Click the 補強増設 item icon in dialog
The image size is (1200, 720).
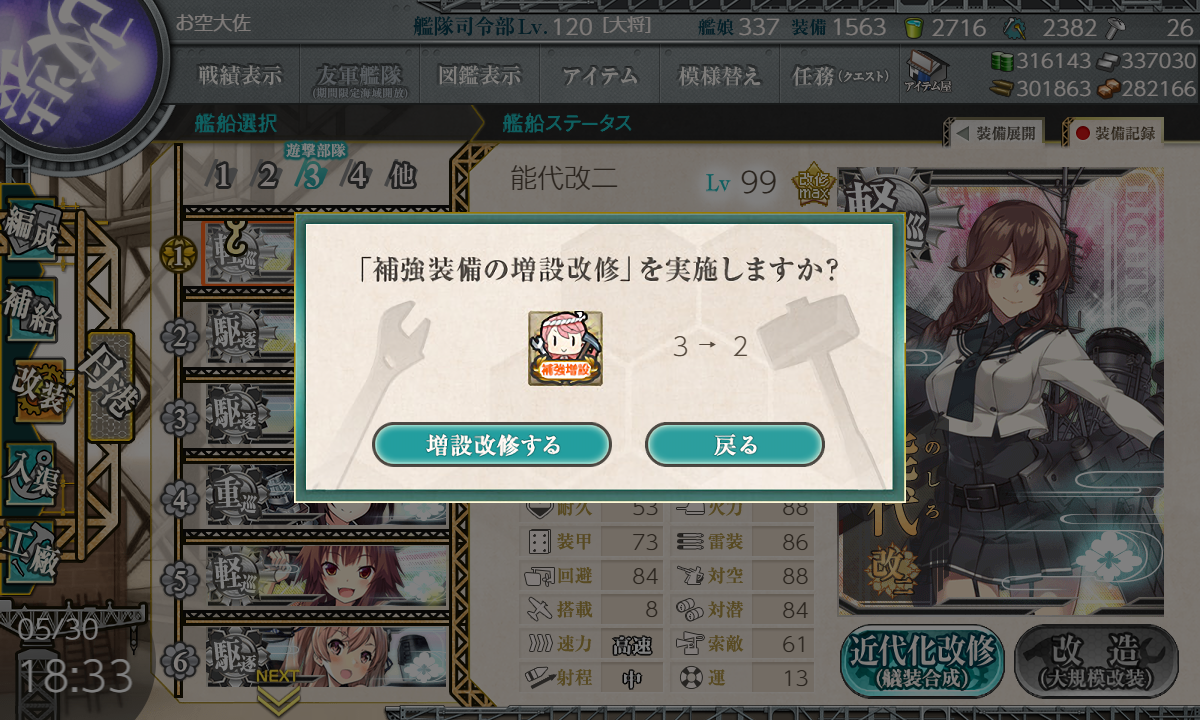point(565,348)
